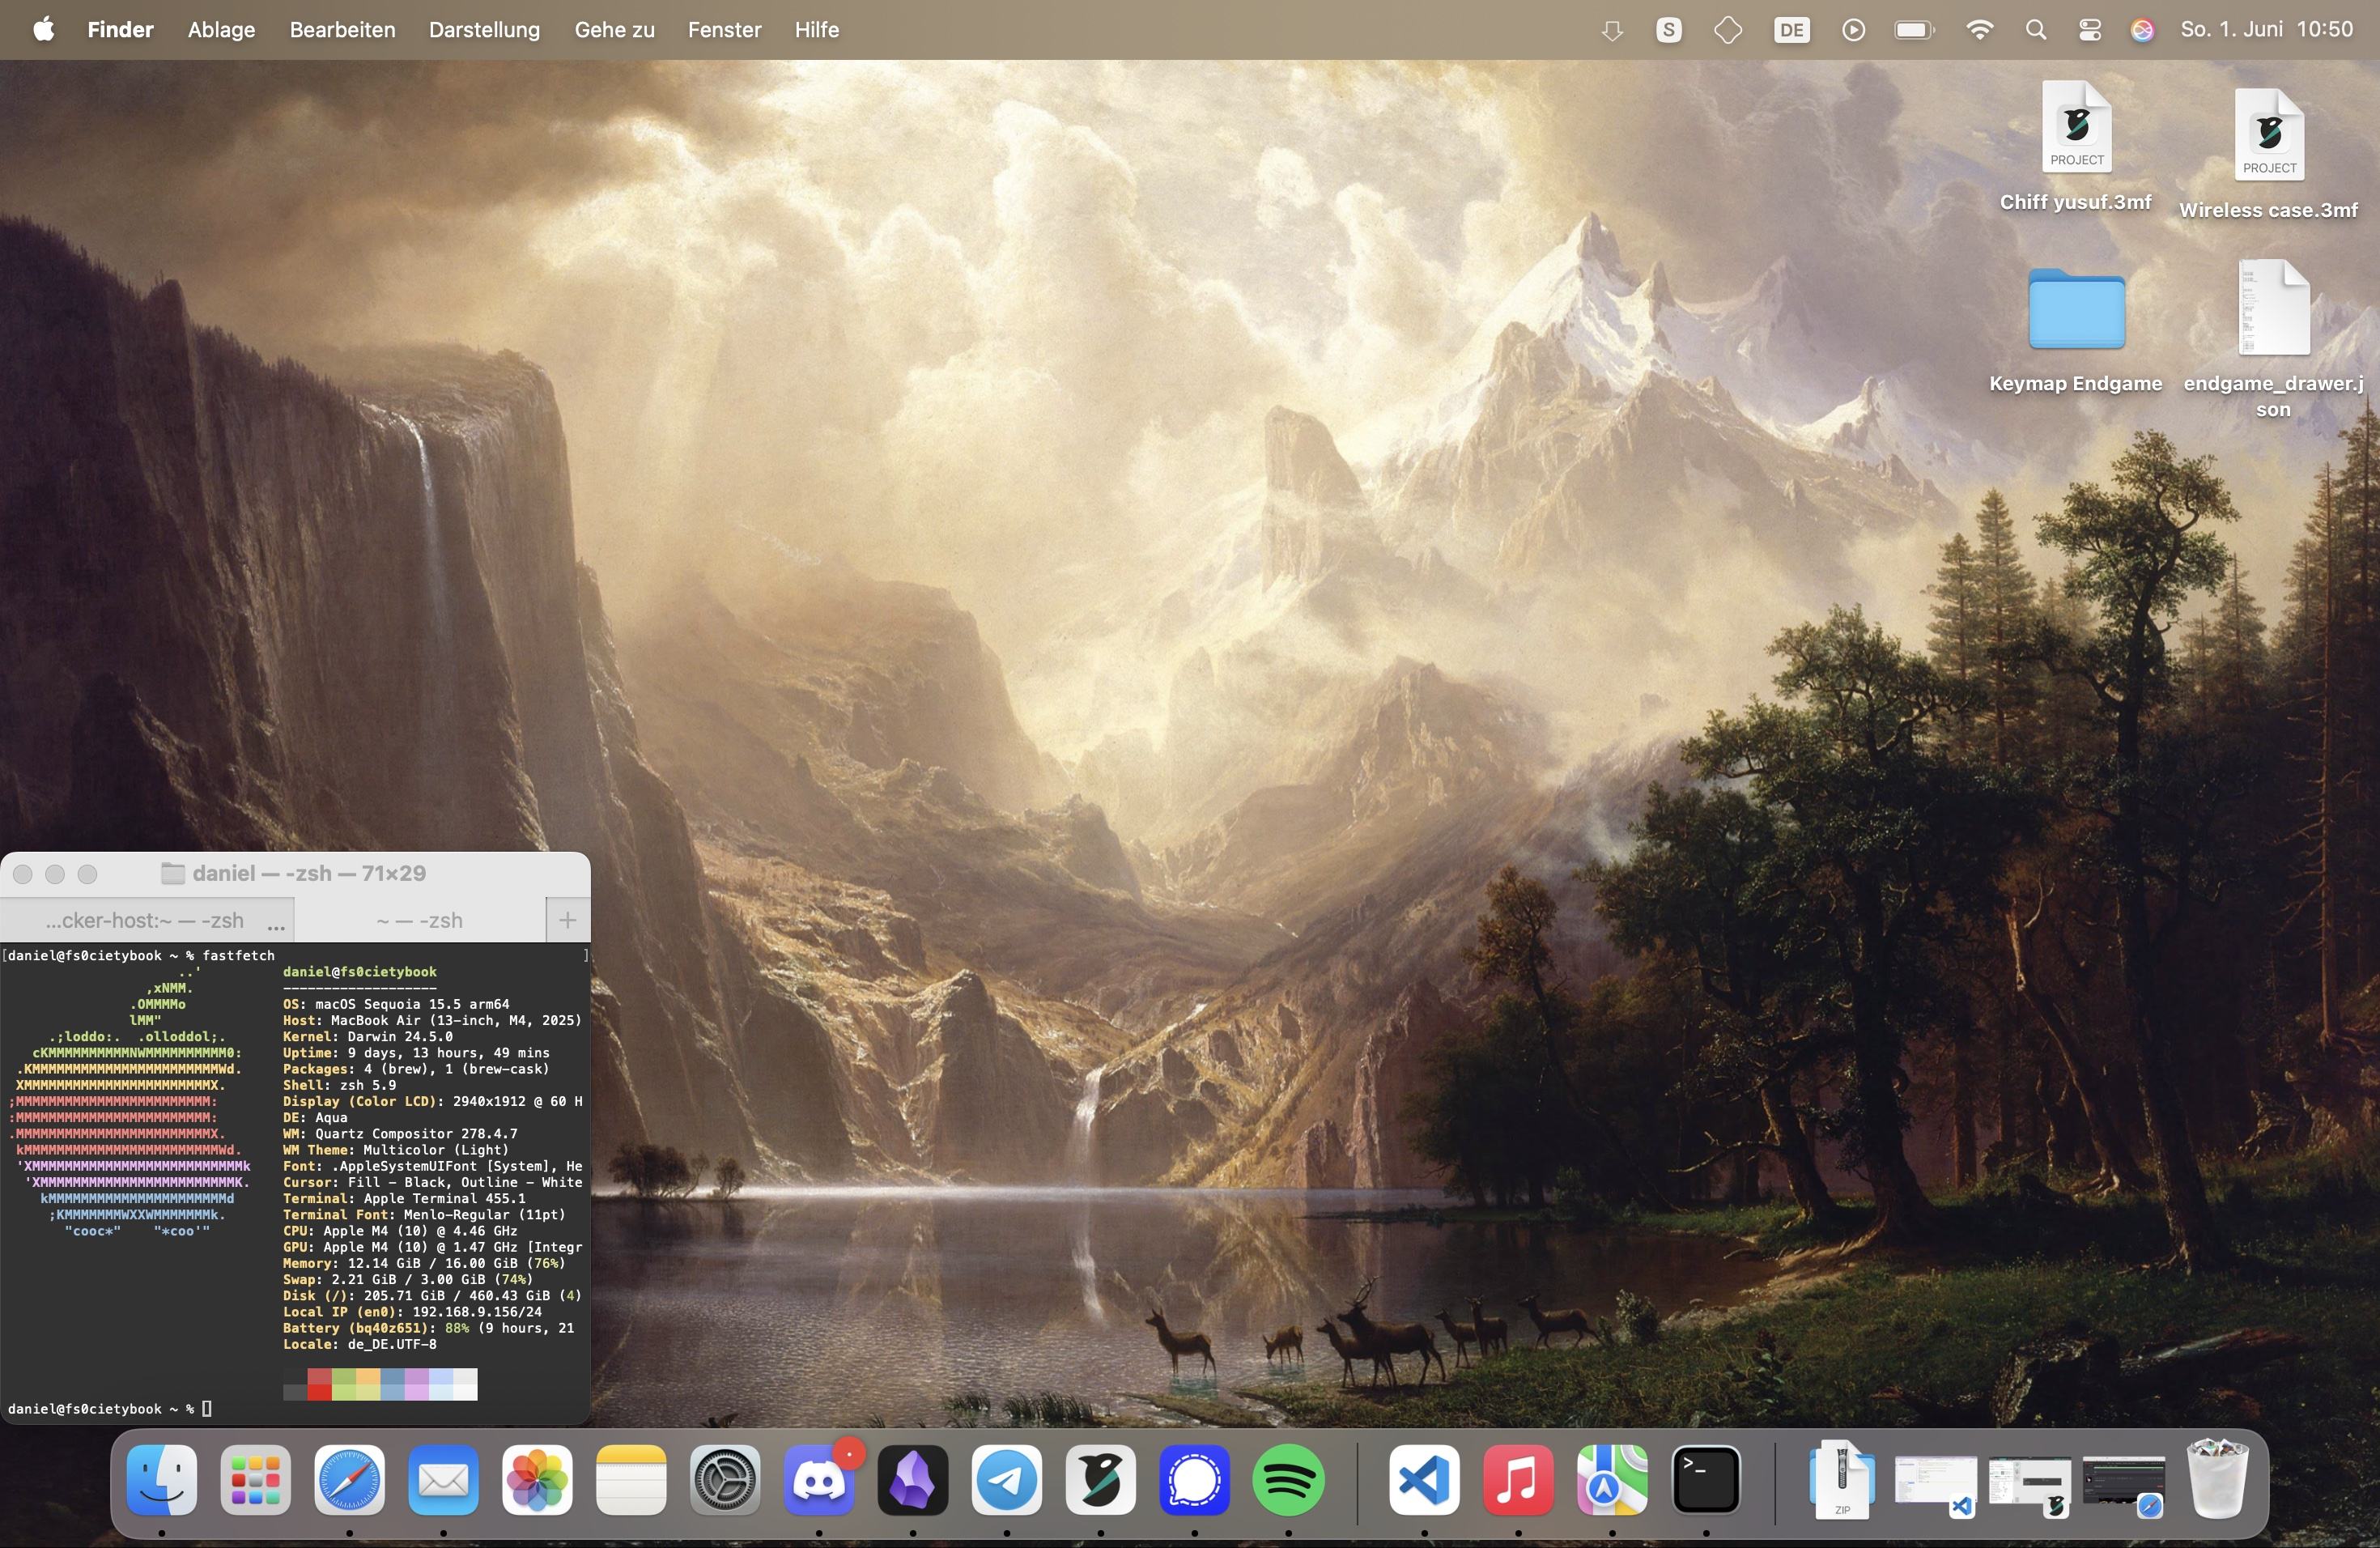Open Spotlight search magnifier
Screen dimensions: 2380x1548
2036,30
